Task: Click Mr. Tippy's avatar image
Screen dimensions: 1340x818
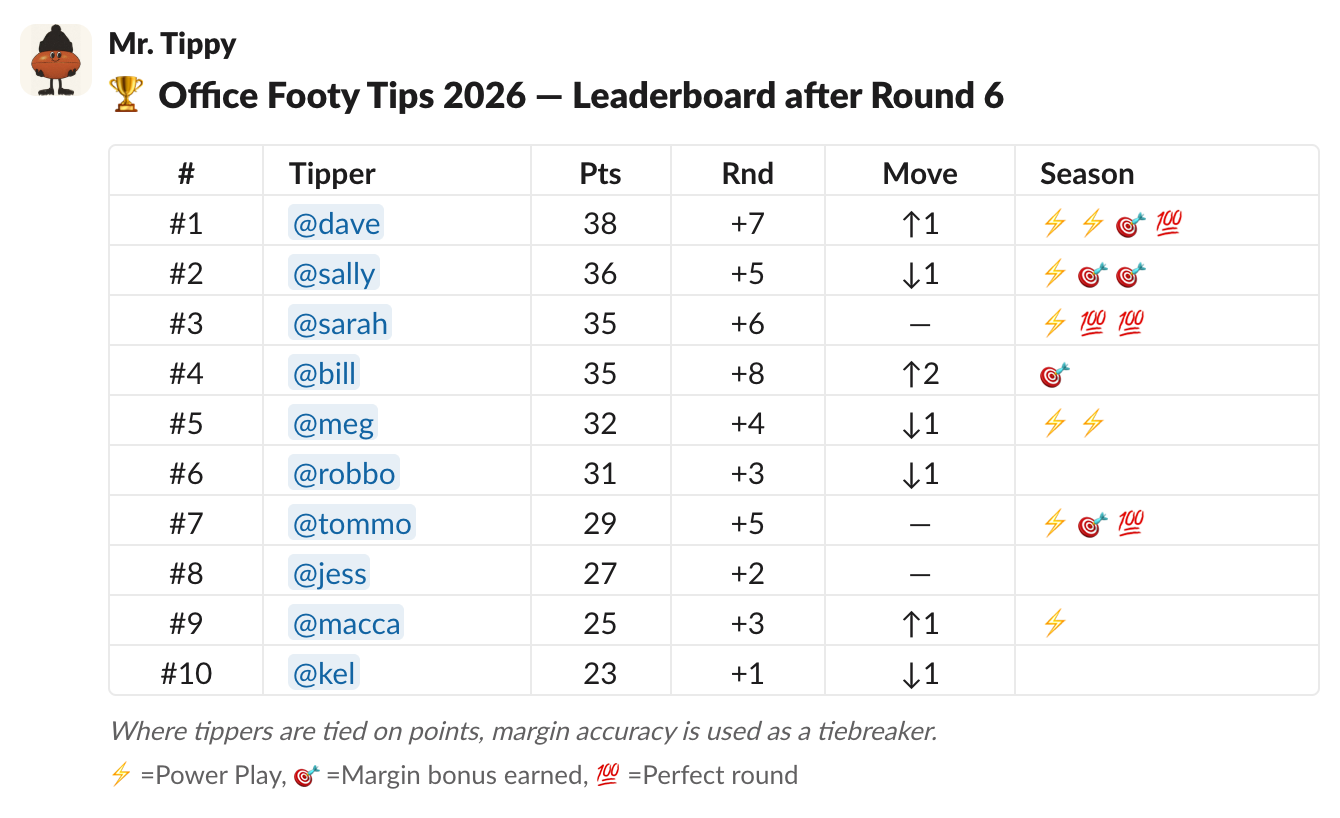Action: pos(56,60)
